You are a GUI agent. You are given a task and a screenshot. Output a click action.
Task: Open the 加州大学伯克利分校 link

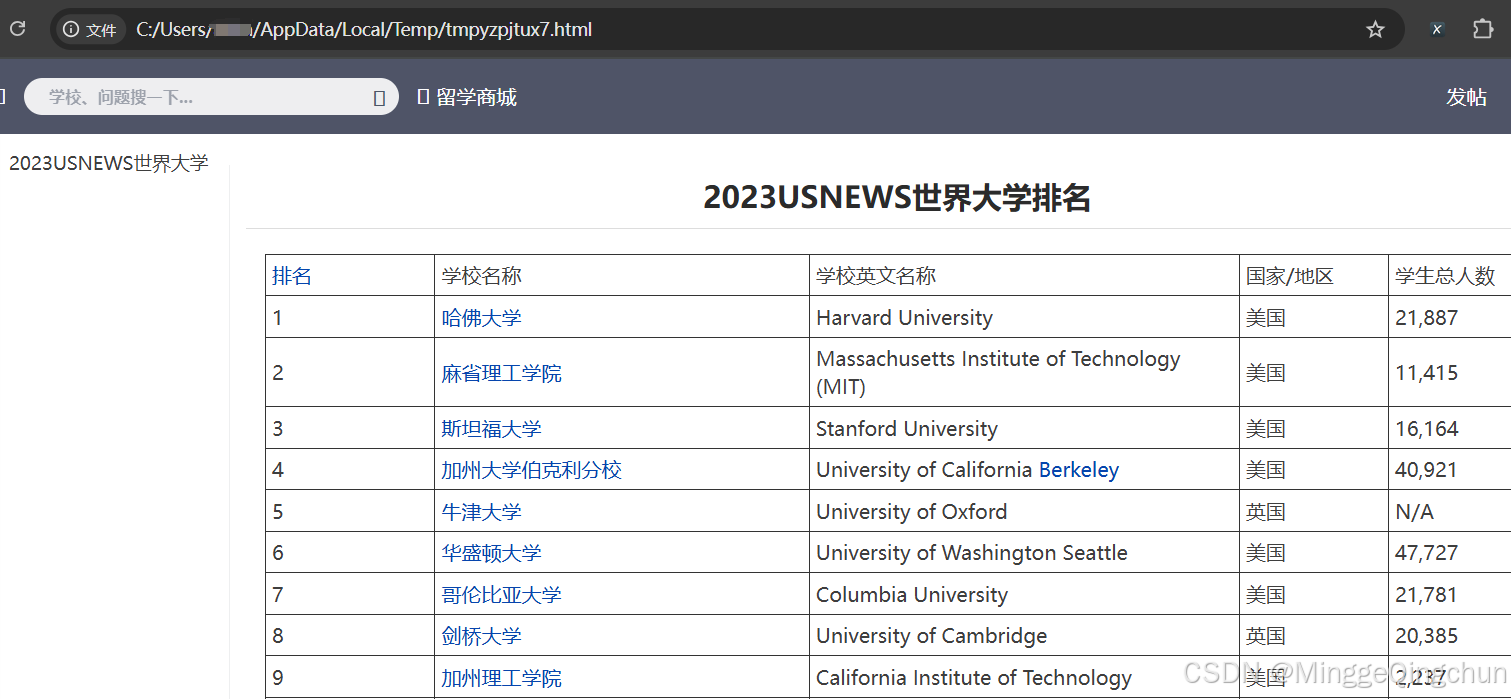coord(532,470)
